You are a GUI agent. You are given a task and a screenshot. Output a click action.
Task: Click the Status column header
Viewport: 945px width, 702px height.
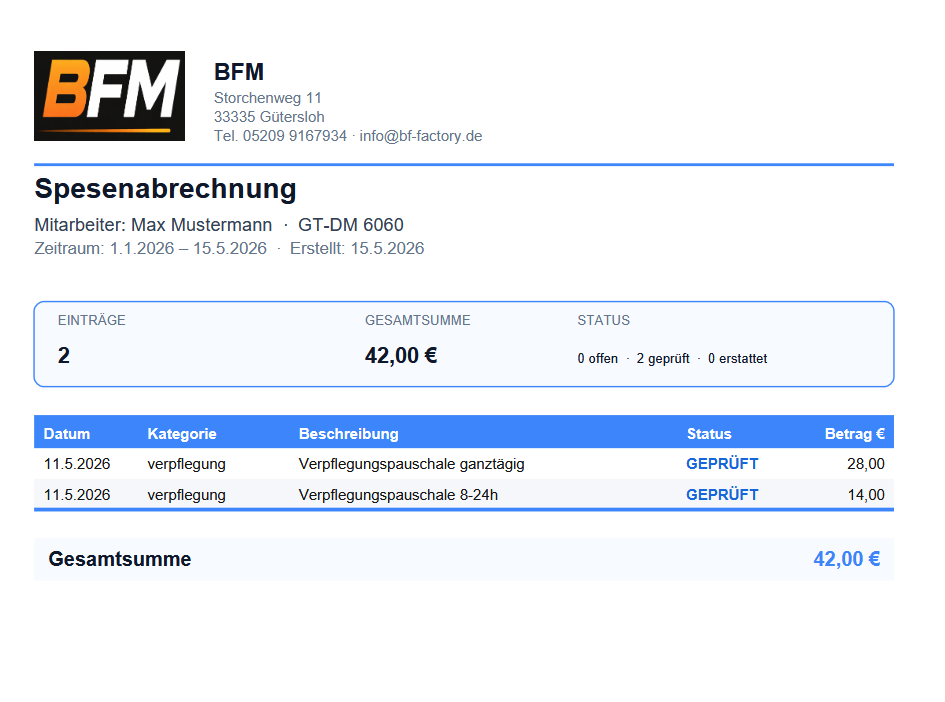point(709,434)
